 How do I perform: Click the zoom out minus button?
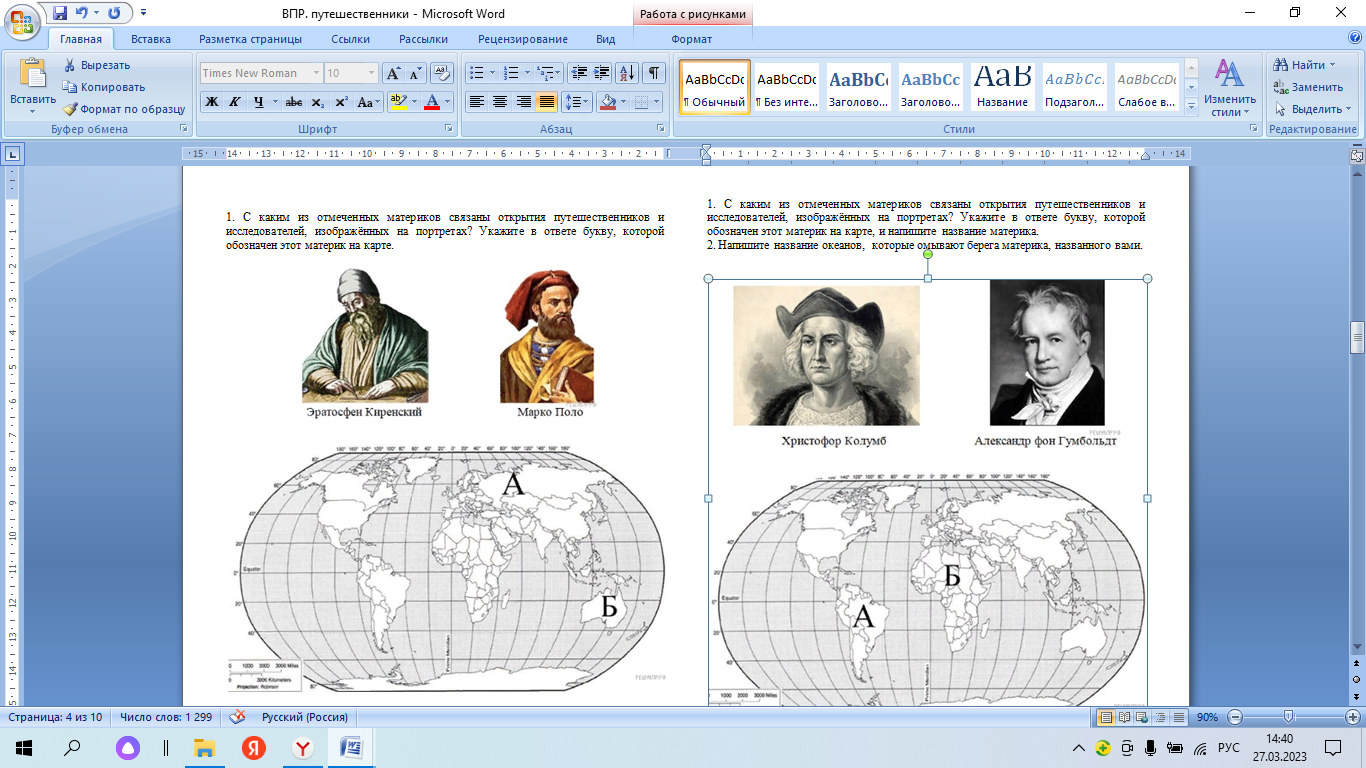[x=1235, y=717]
